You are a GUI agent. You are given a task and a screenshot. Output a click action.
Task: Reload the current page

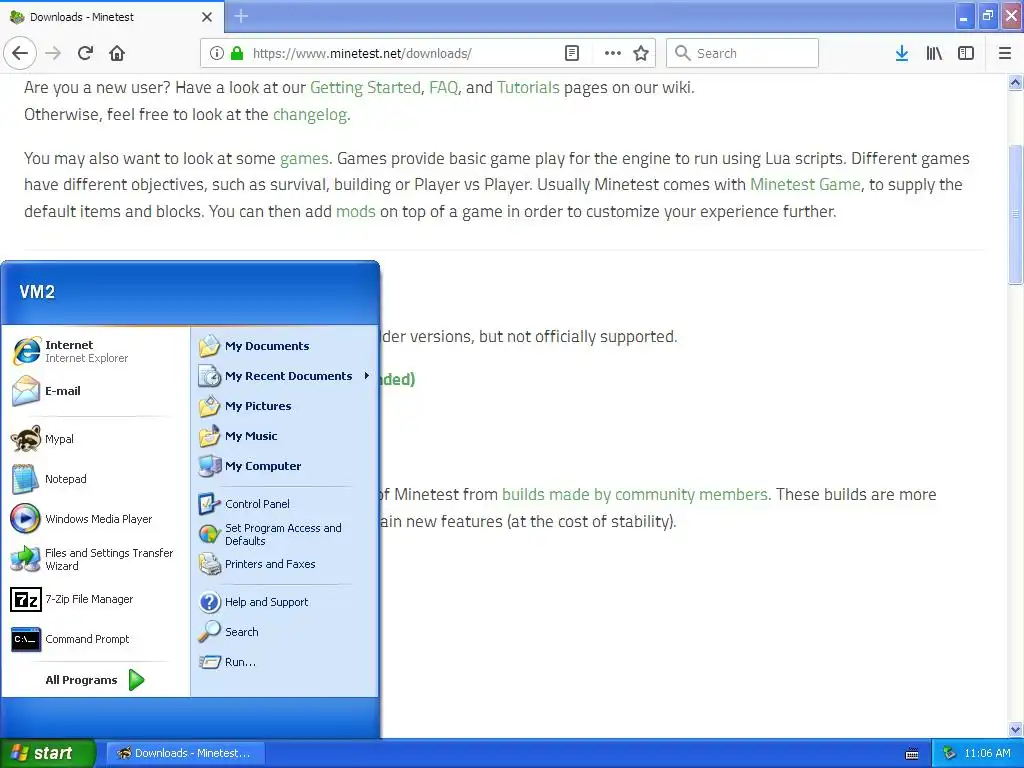tap(85, 54)
